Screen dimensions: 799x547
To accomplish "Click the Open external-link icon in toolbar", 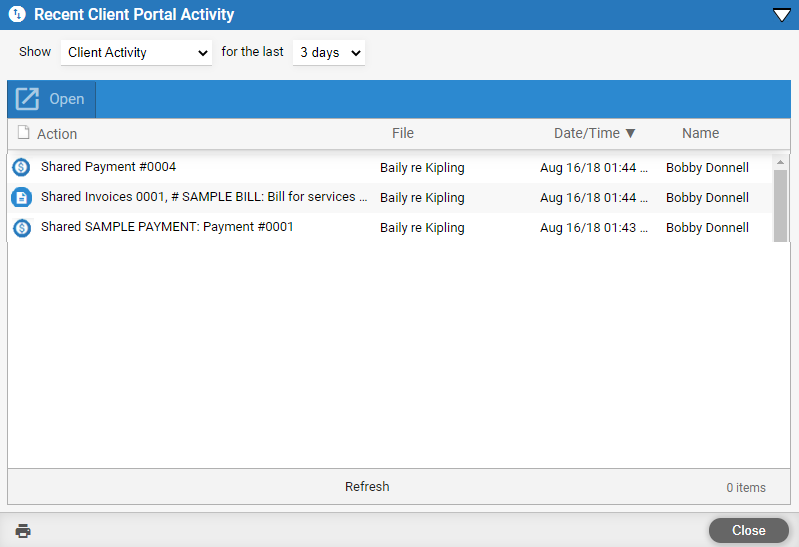I will click(x=27, y=99).
